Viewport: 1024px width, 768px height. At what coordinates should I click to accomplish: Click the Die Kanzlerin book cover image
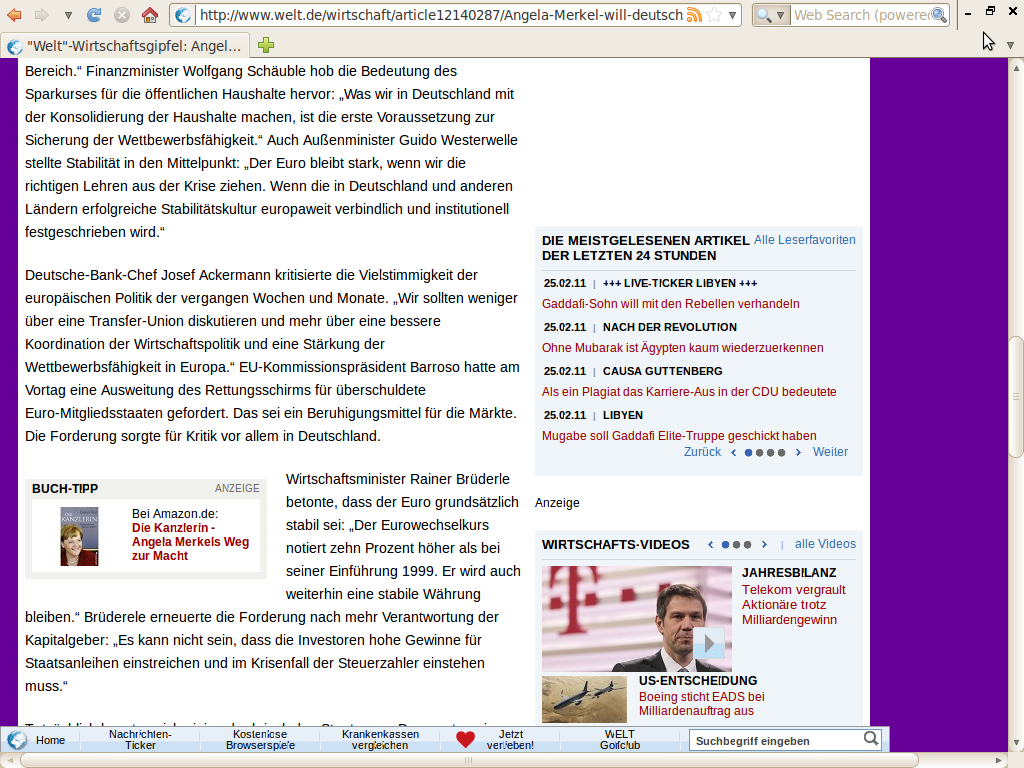80,536
